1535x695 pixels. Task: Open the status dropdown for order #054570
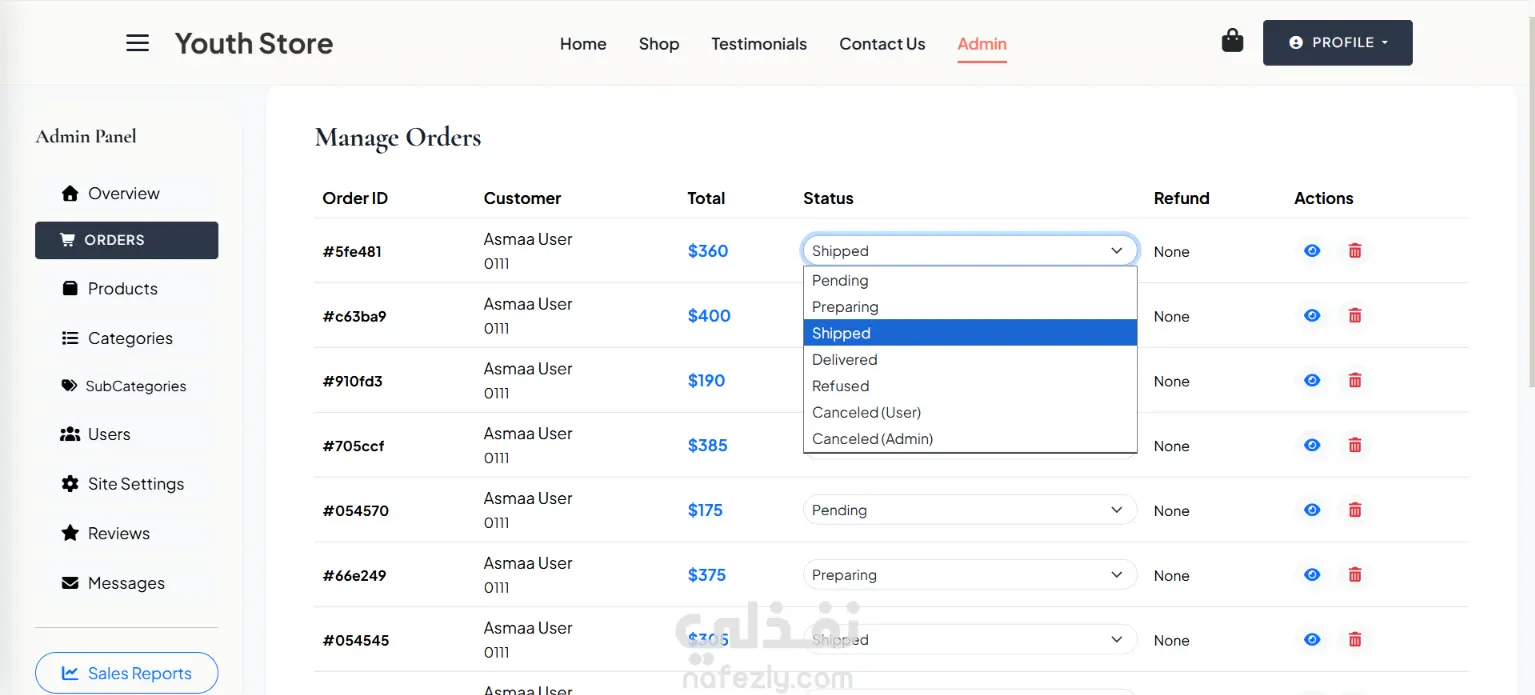pos(970,510)
